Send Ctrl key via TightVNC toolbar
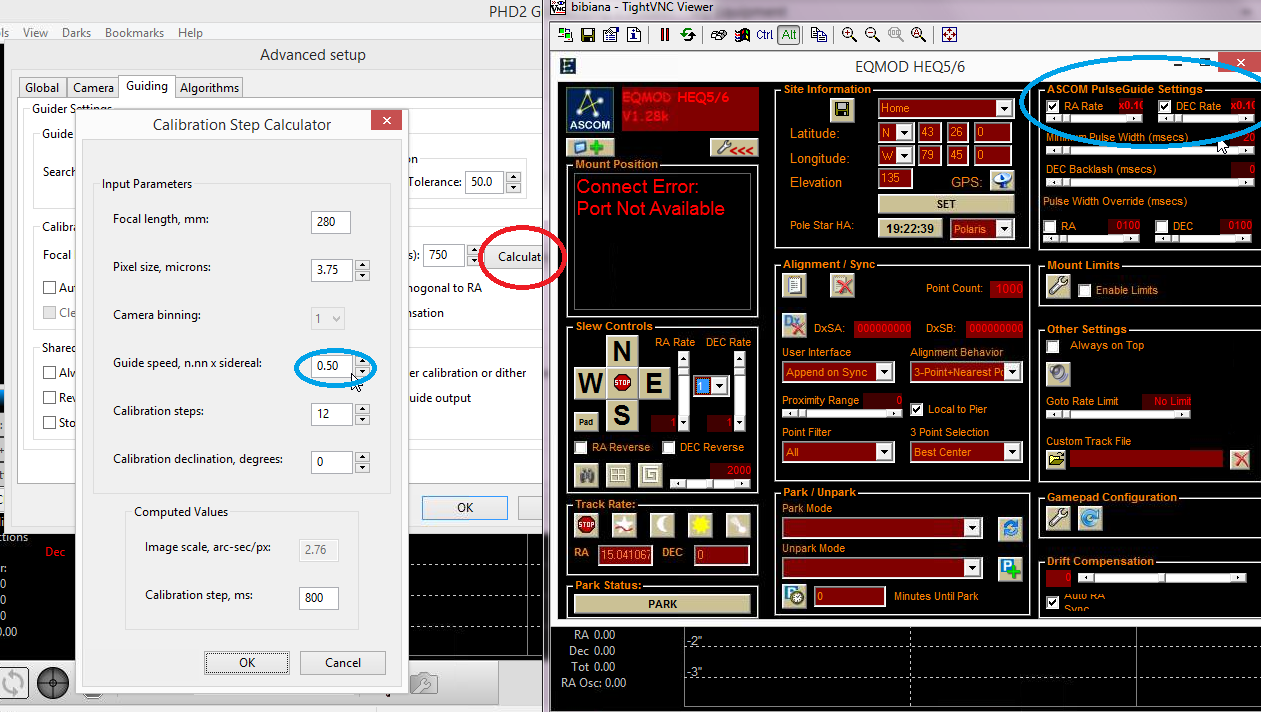This screenshot has height=712, width=1261. 765,35
